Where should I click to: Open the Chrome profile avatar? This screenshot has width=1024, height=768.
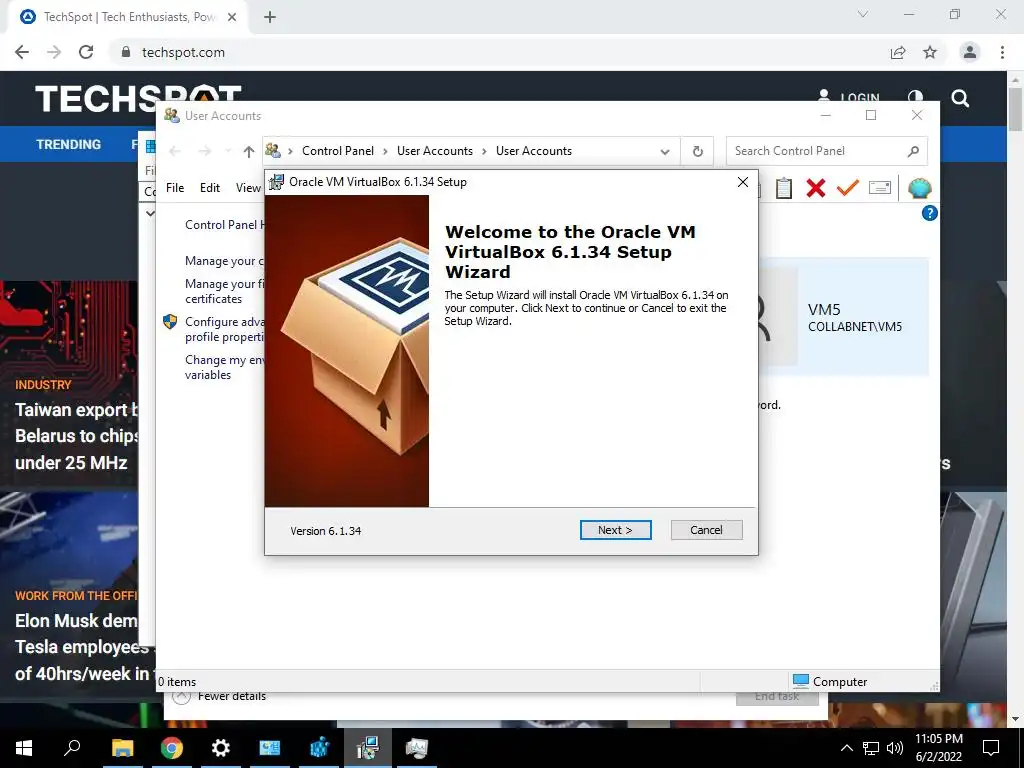coord(970,52)
